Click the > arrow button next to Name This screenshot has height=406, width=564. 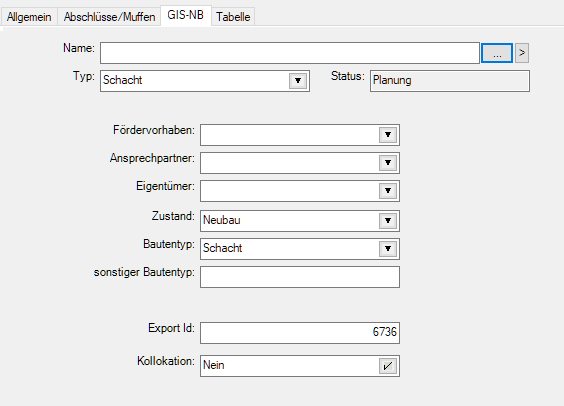point(522,53)
